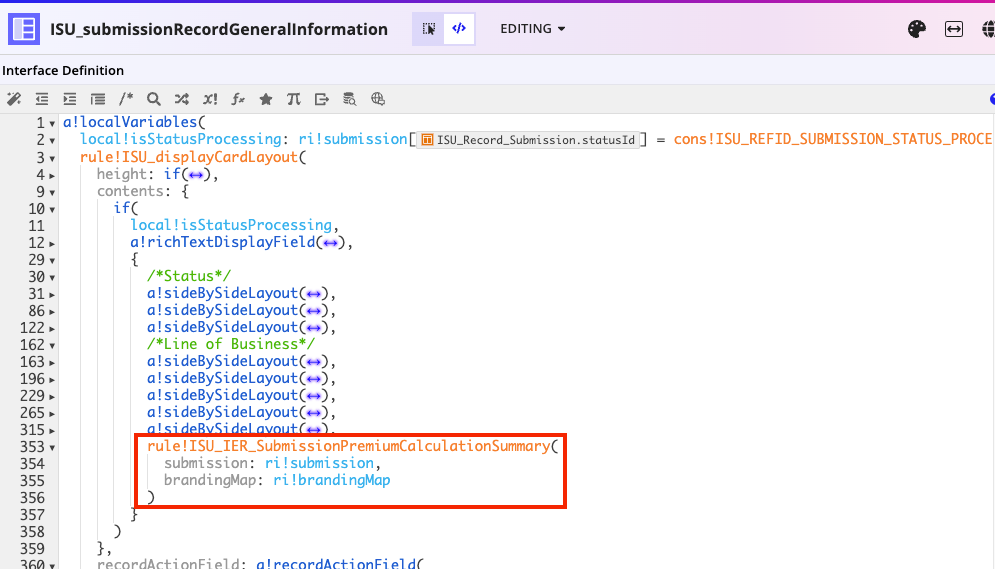Viewport: 995px width, 569px height.
Task: Open the color palette theme icon
Action: [x=917, y=29]
